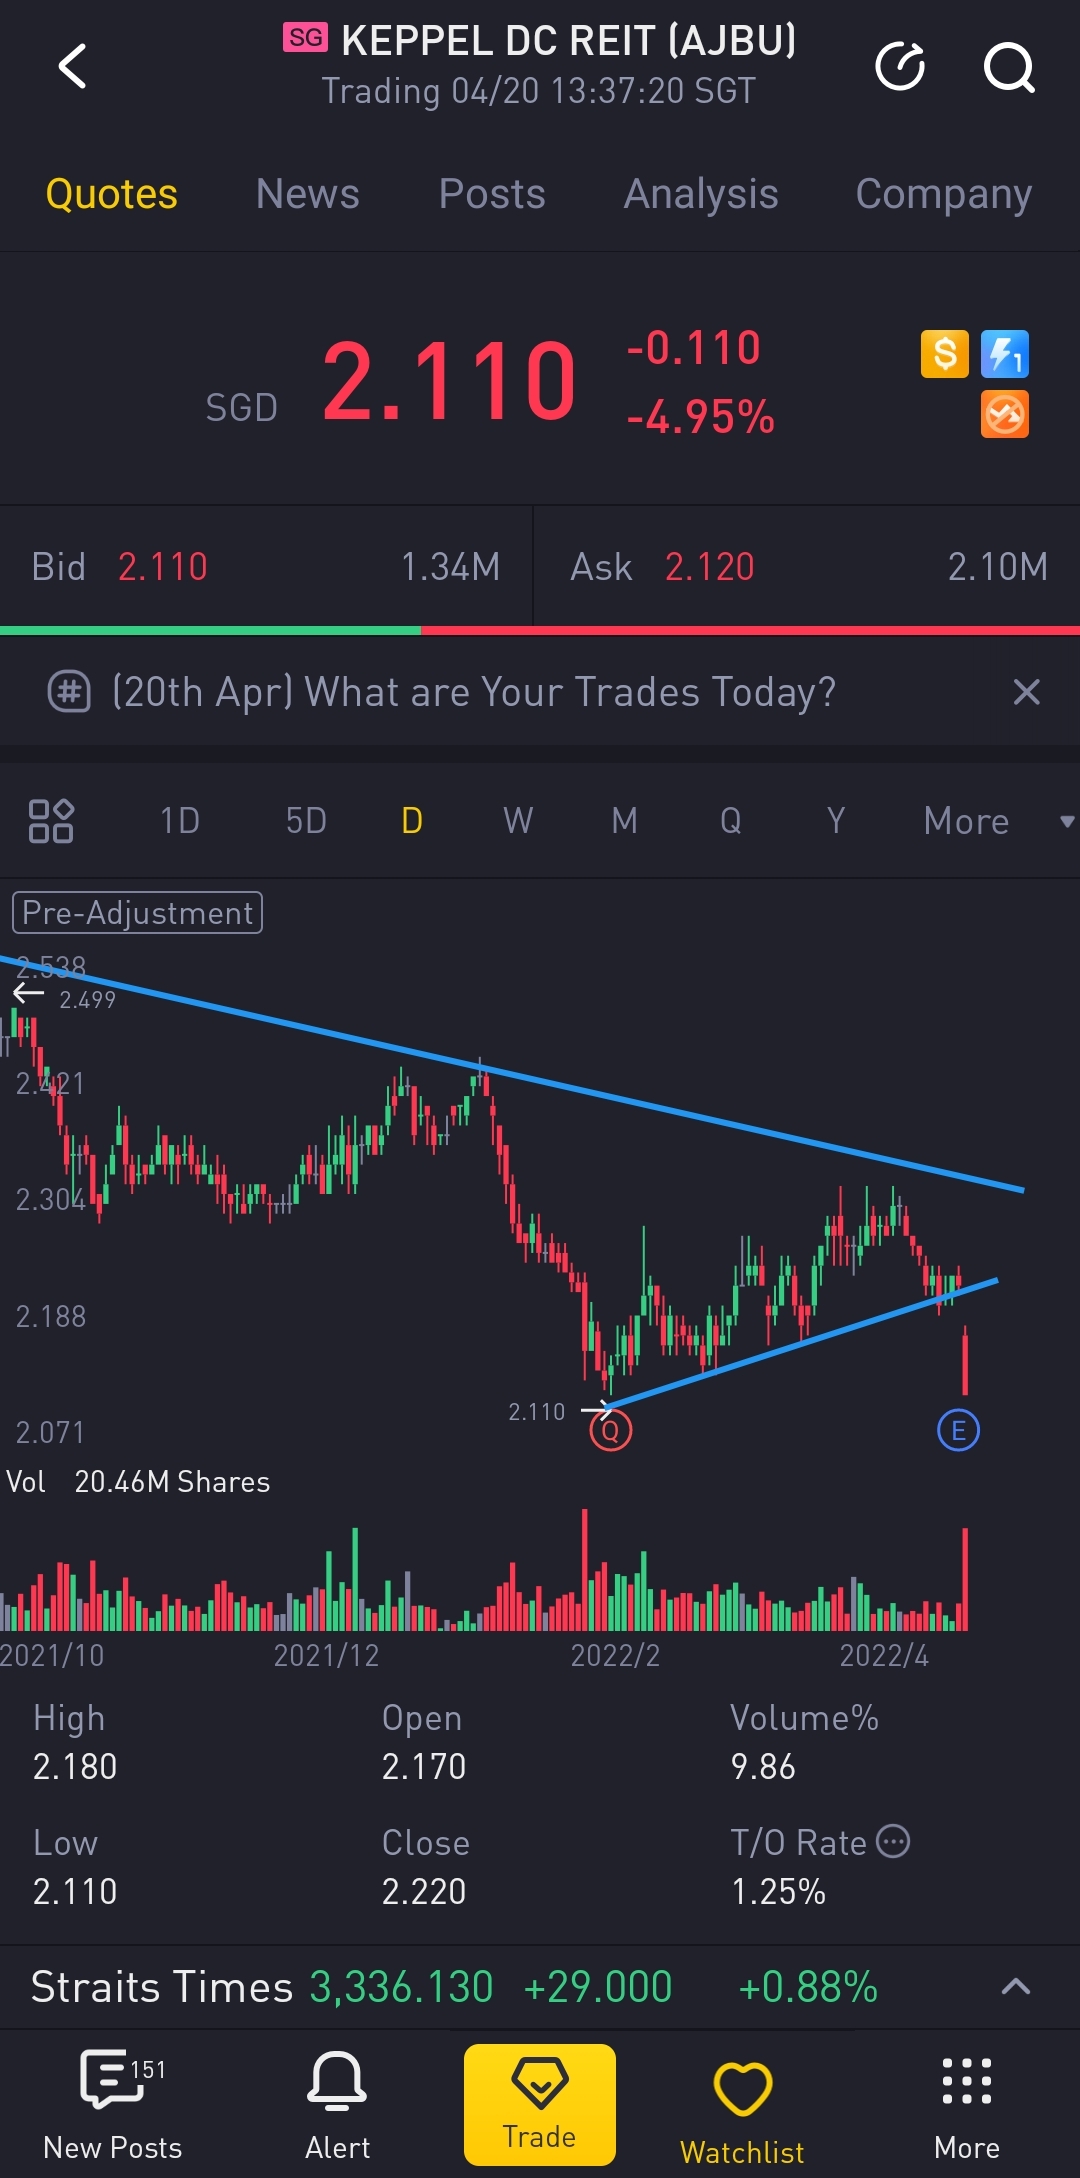The image size is (1080, 2178).
Task: Tap the KEPPEL DC REIT (AJBU) title
Action: coord(569,42)
